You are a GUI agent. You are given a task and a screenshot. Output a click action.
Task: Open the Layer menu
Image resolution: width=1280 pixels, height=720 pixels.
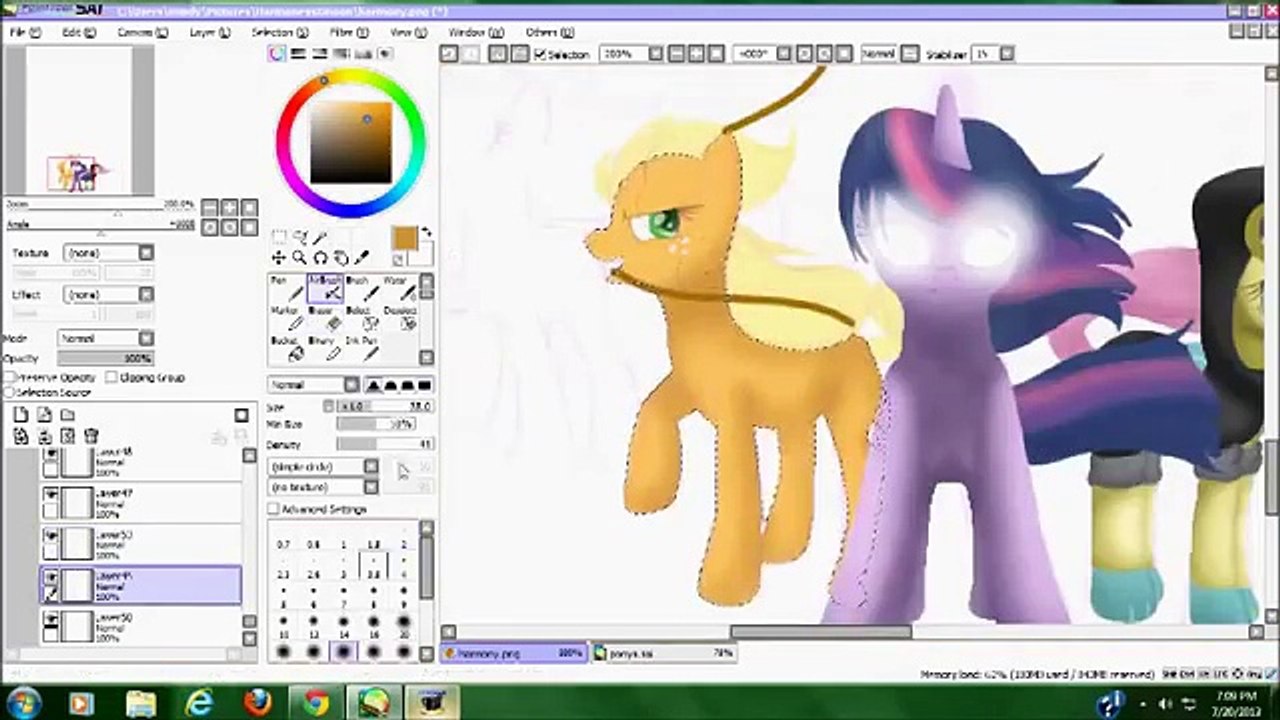[209, 32]
